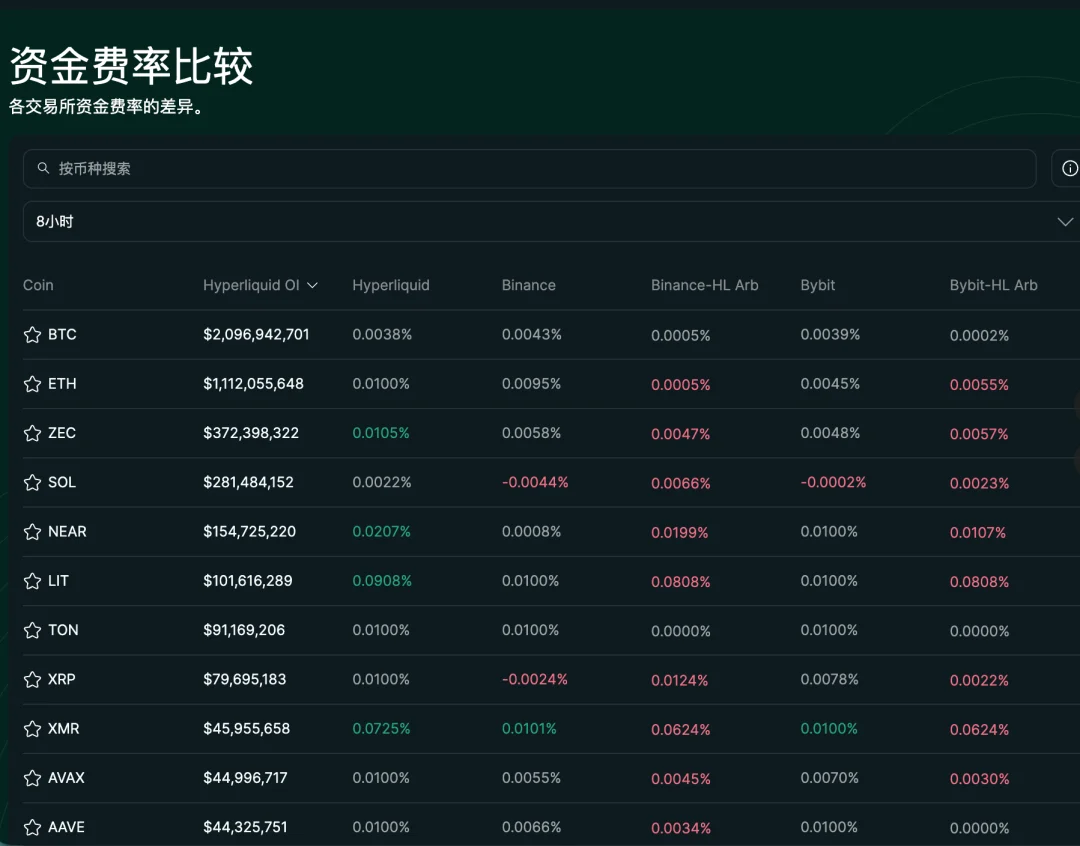Click LIT open interest $101,616,289
Image resolution: width=1080 pixels, height=846 pixels.
click(x=247, y=581)
